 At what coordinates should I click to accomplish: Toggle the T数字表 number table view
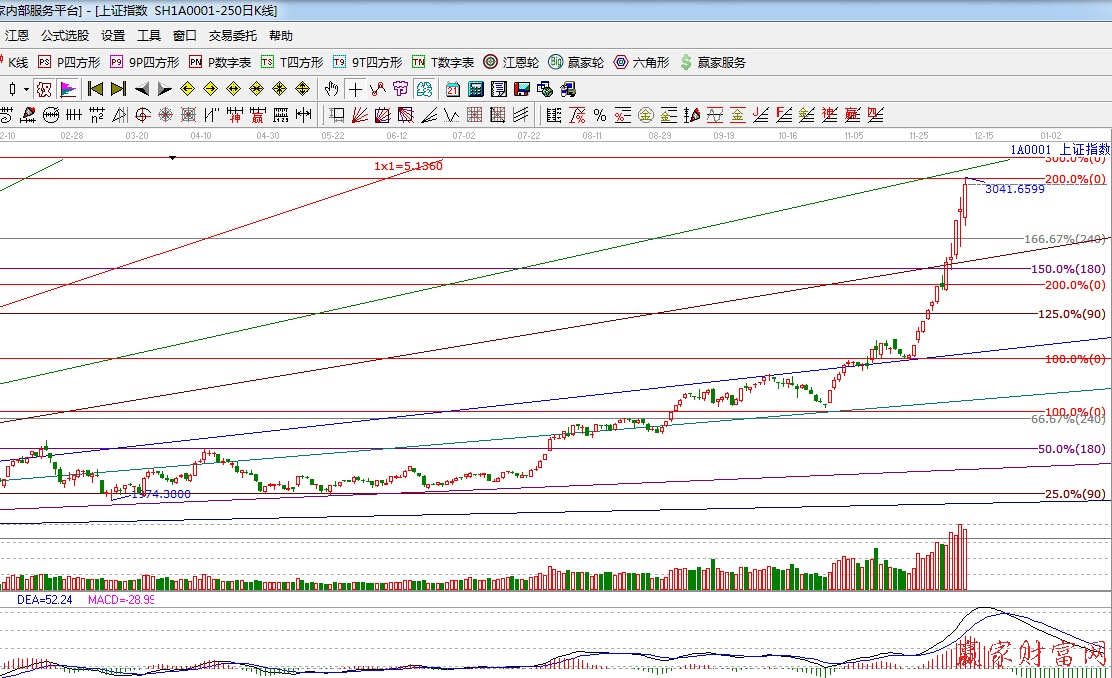pyautogui.click(x=443, y=62)
